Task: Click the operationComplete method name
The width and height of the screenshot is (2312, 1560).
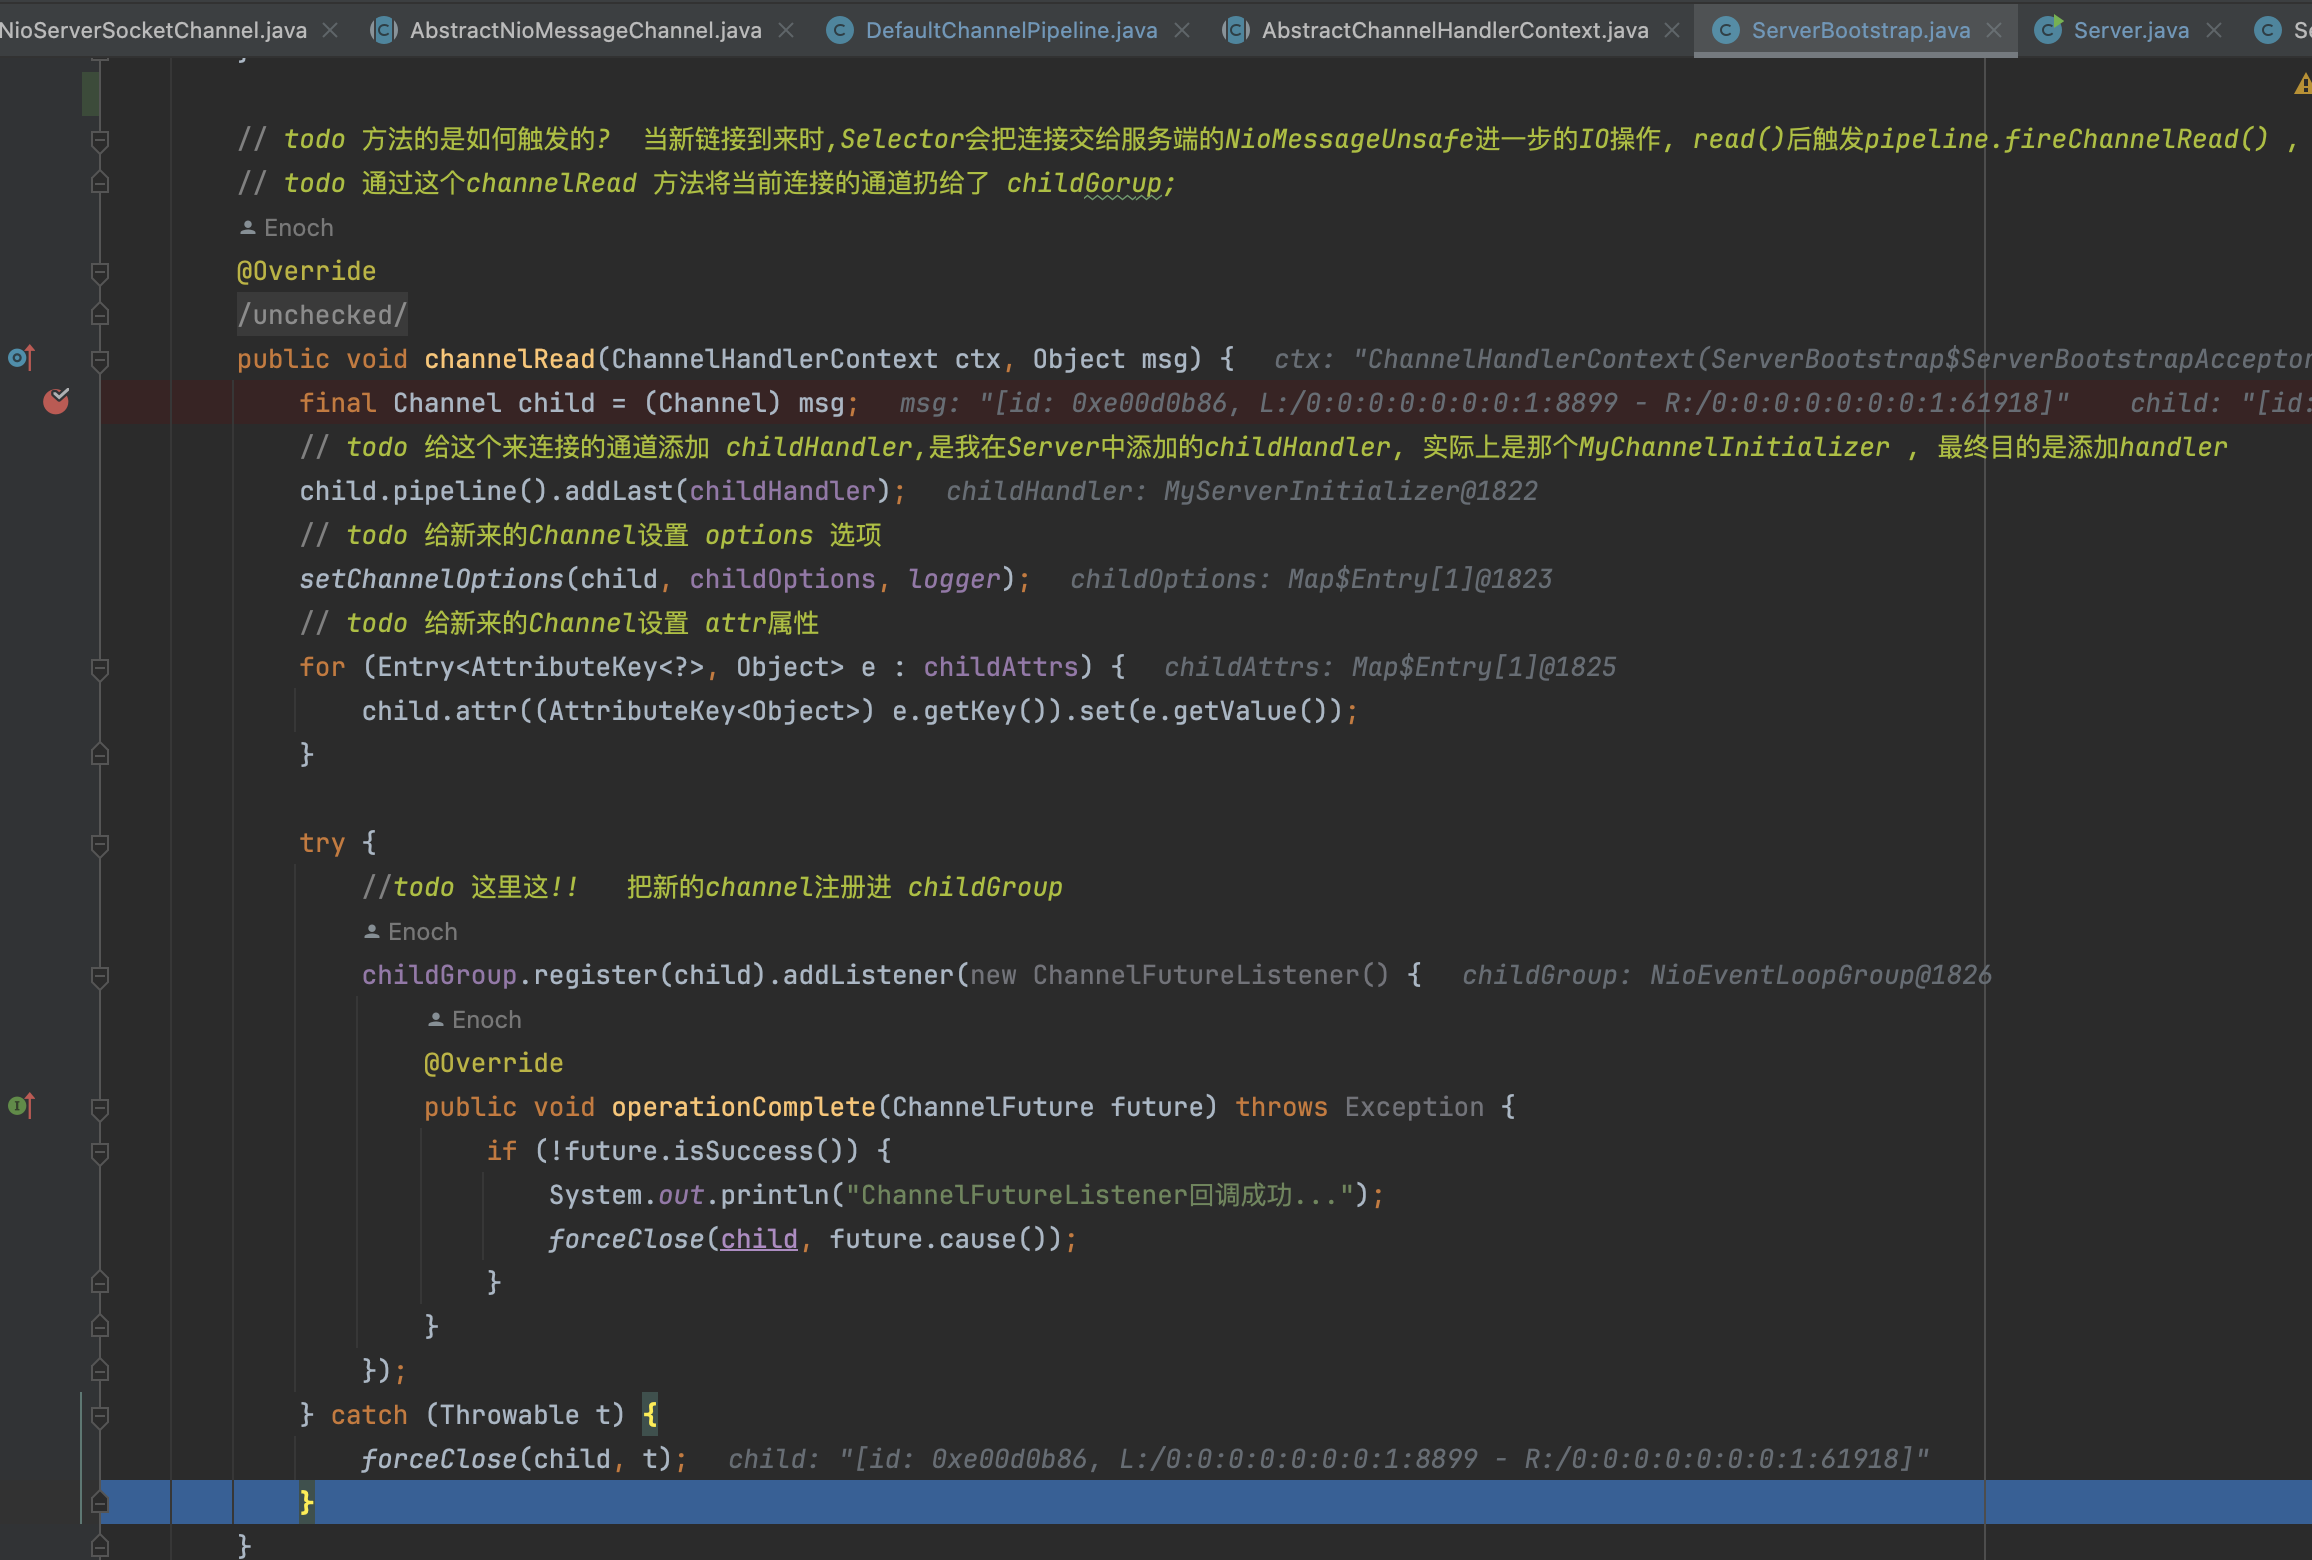Action: 743,1107
